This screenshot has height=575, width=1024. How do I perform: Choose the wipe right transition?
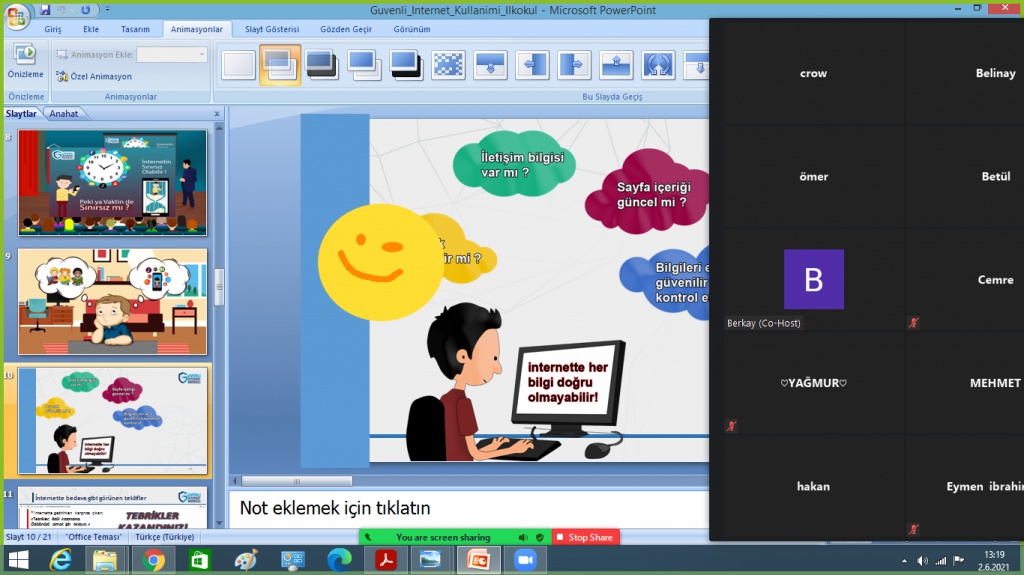coord(574,65)
